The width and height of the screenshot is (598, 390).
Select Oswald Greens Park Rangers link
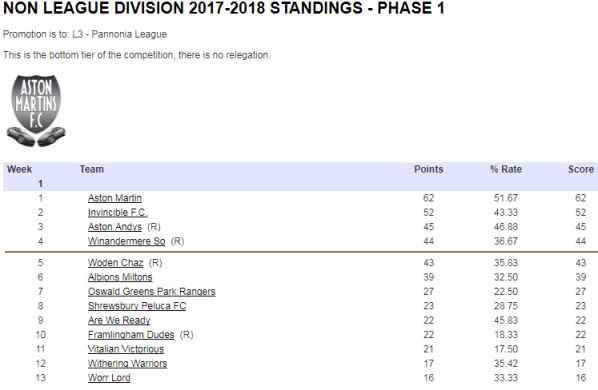pos(152,292)
